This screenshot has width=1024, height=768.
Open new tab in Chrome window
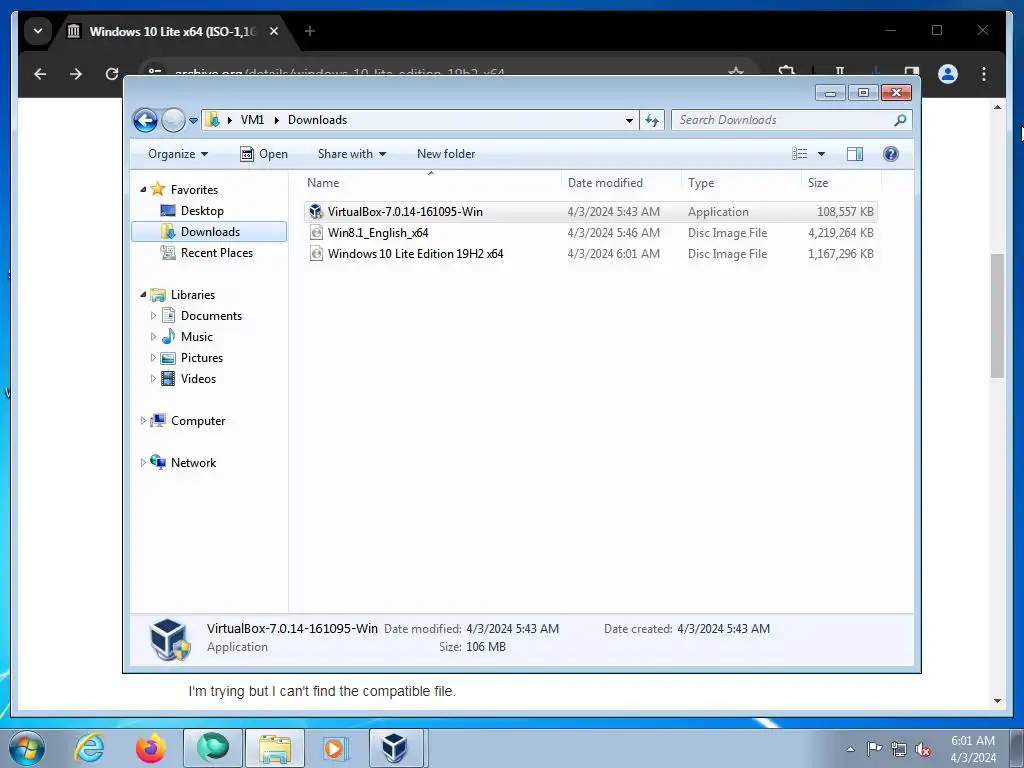click(x=310, y=31)
